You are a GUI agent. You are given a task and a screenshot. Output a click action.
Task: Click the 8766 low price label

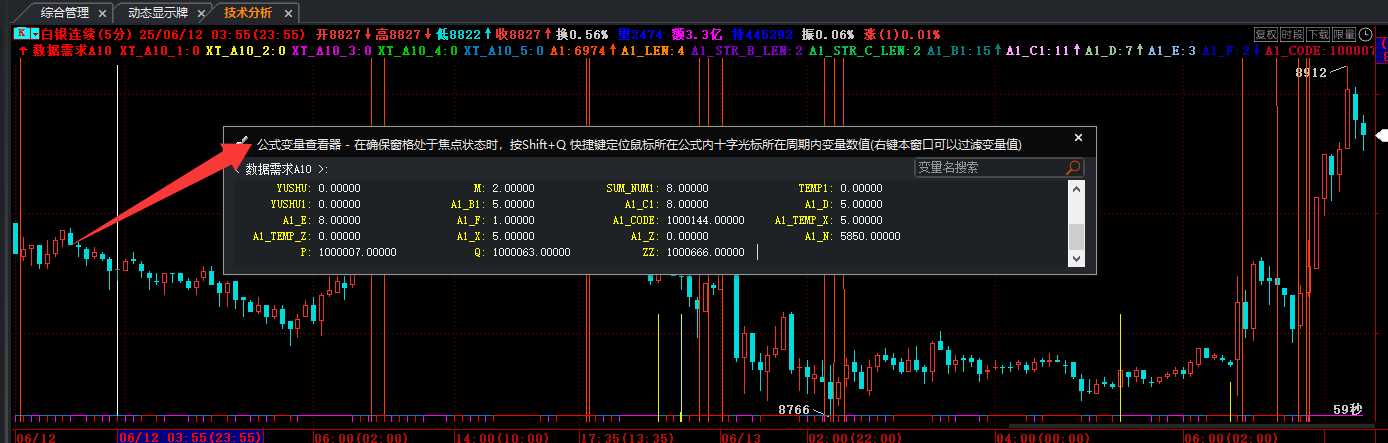click(794, 409)
